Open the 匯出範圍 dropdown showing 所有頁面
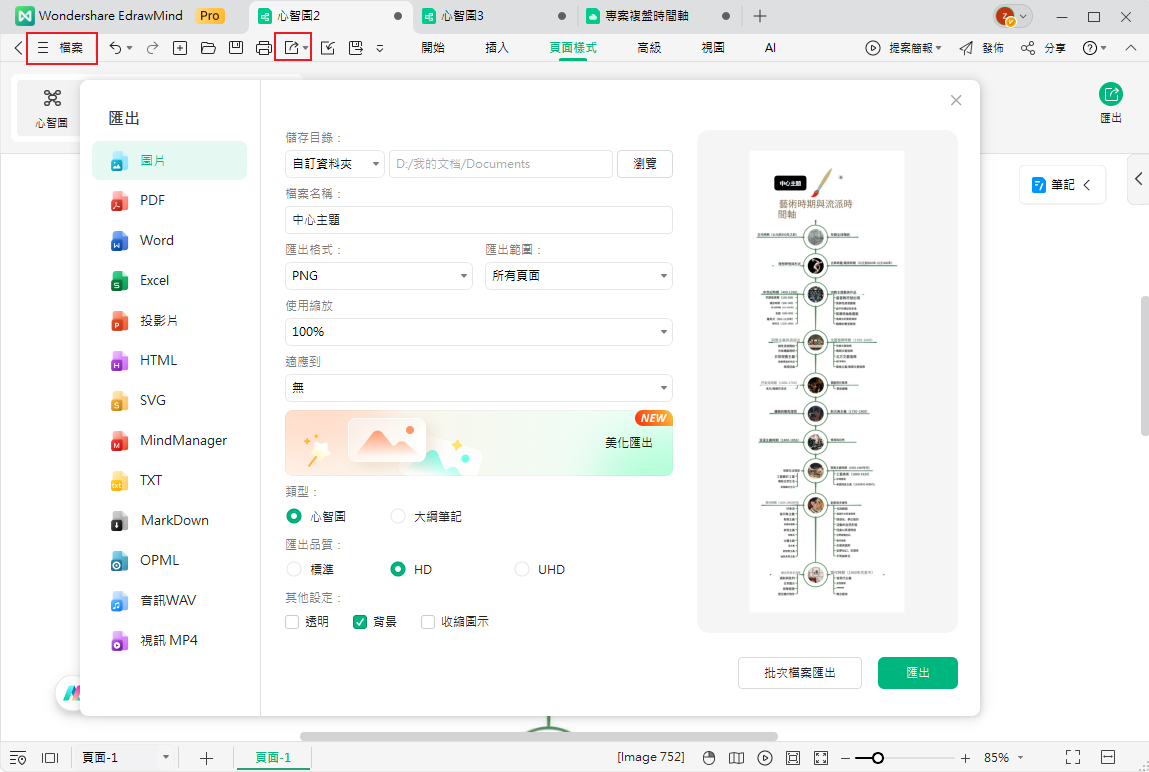This screenshot has height=772, width=1149. (x=578, y=275)
